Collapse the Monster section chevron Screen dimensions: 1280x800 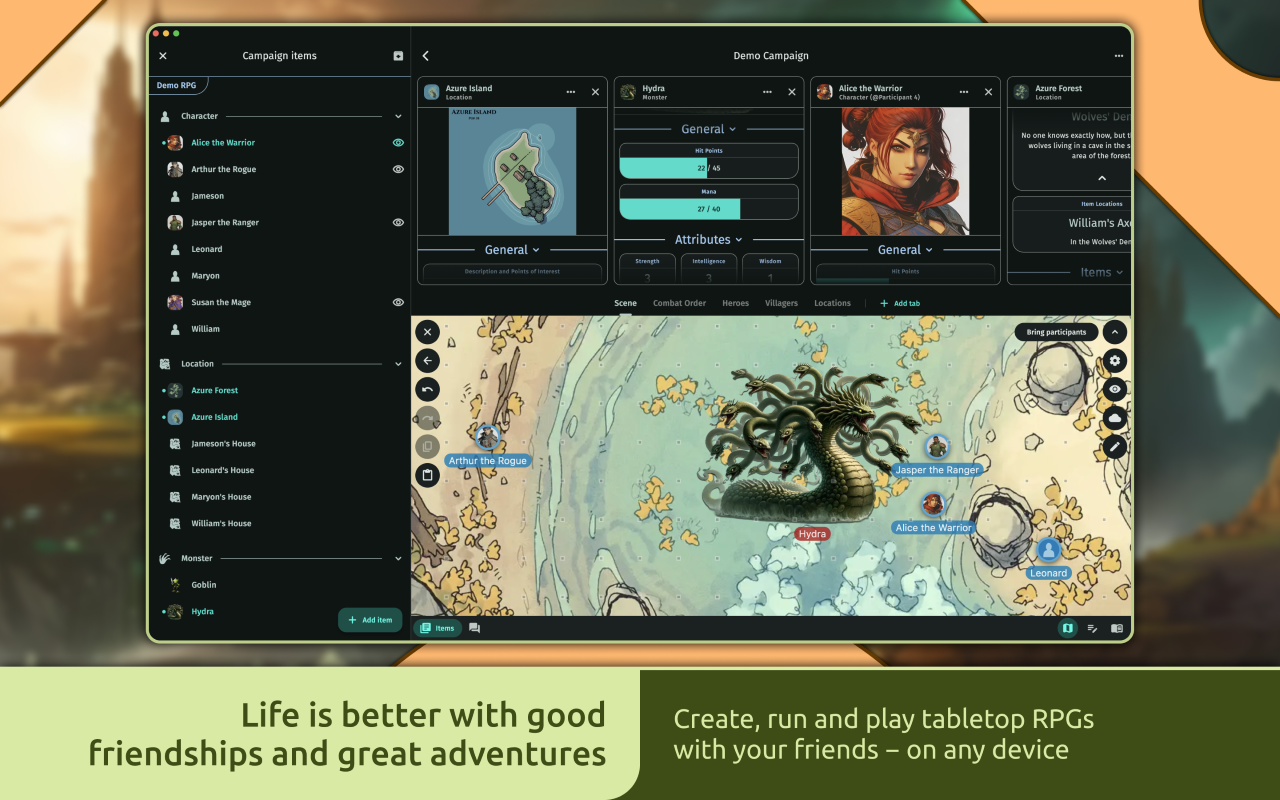tap(398, 558)
